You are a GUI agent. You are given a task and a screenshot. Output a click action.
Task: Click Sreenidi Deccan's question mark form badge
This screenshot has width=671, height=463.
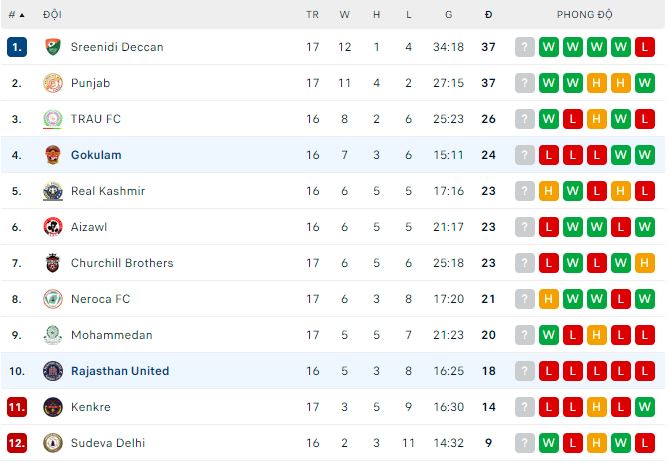click(525, 47)
